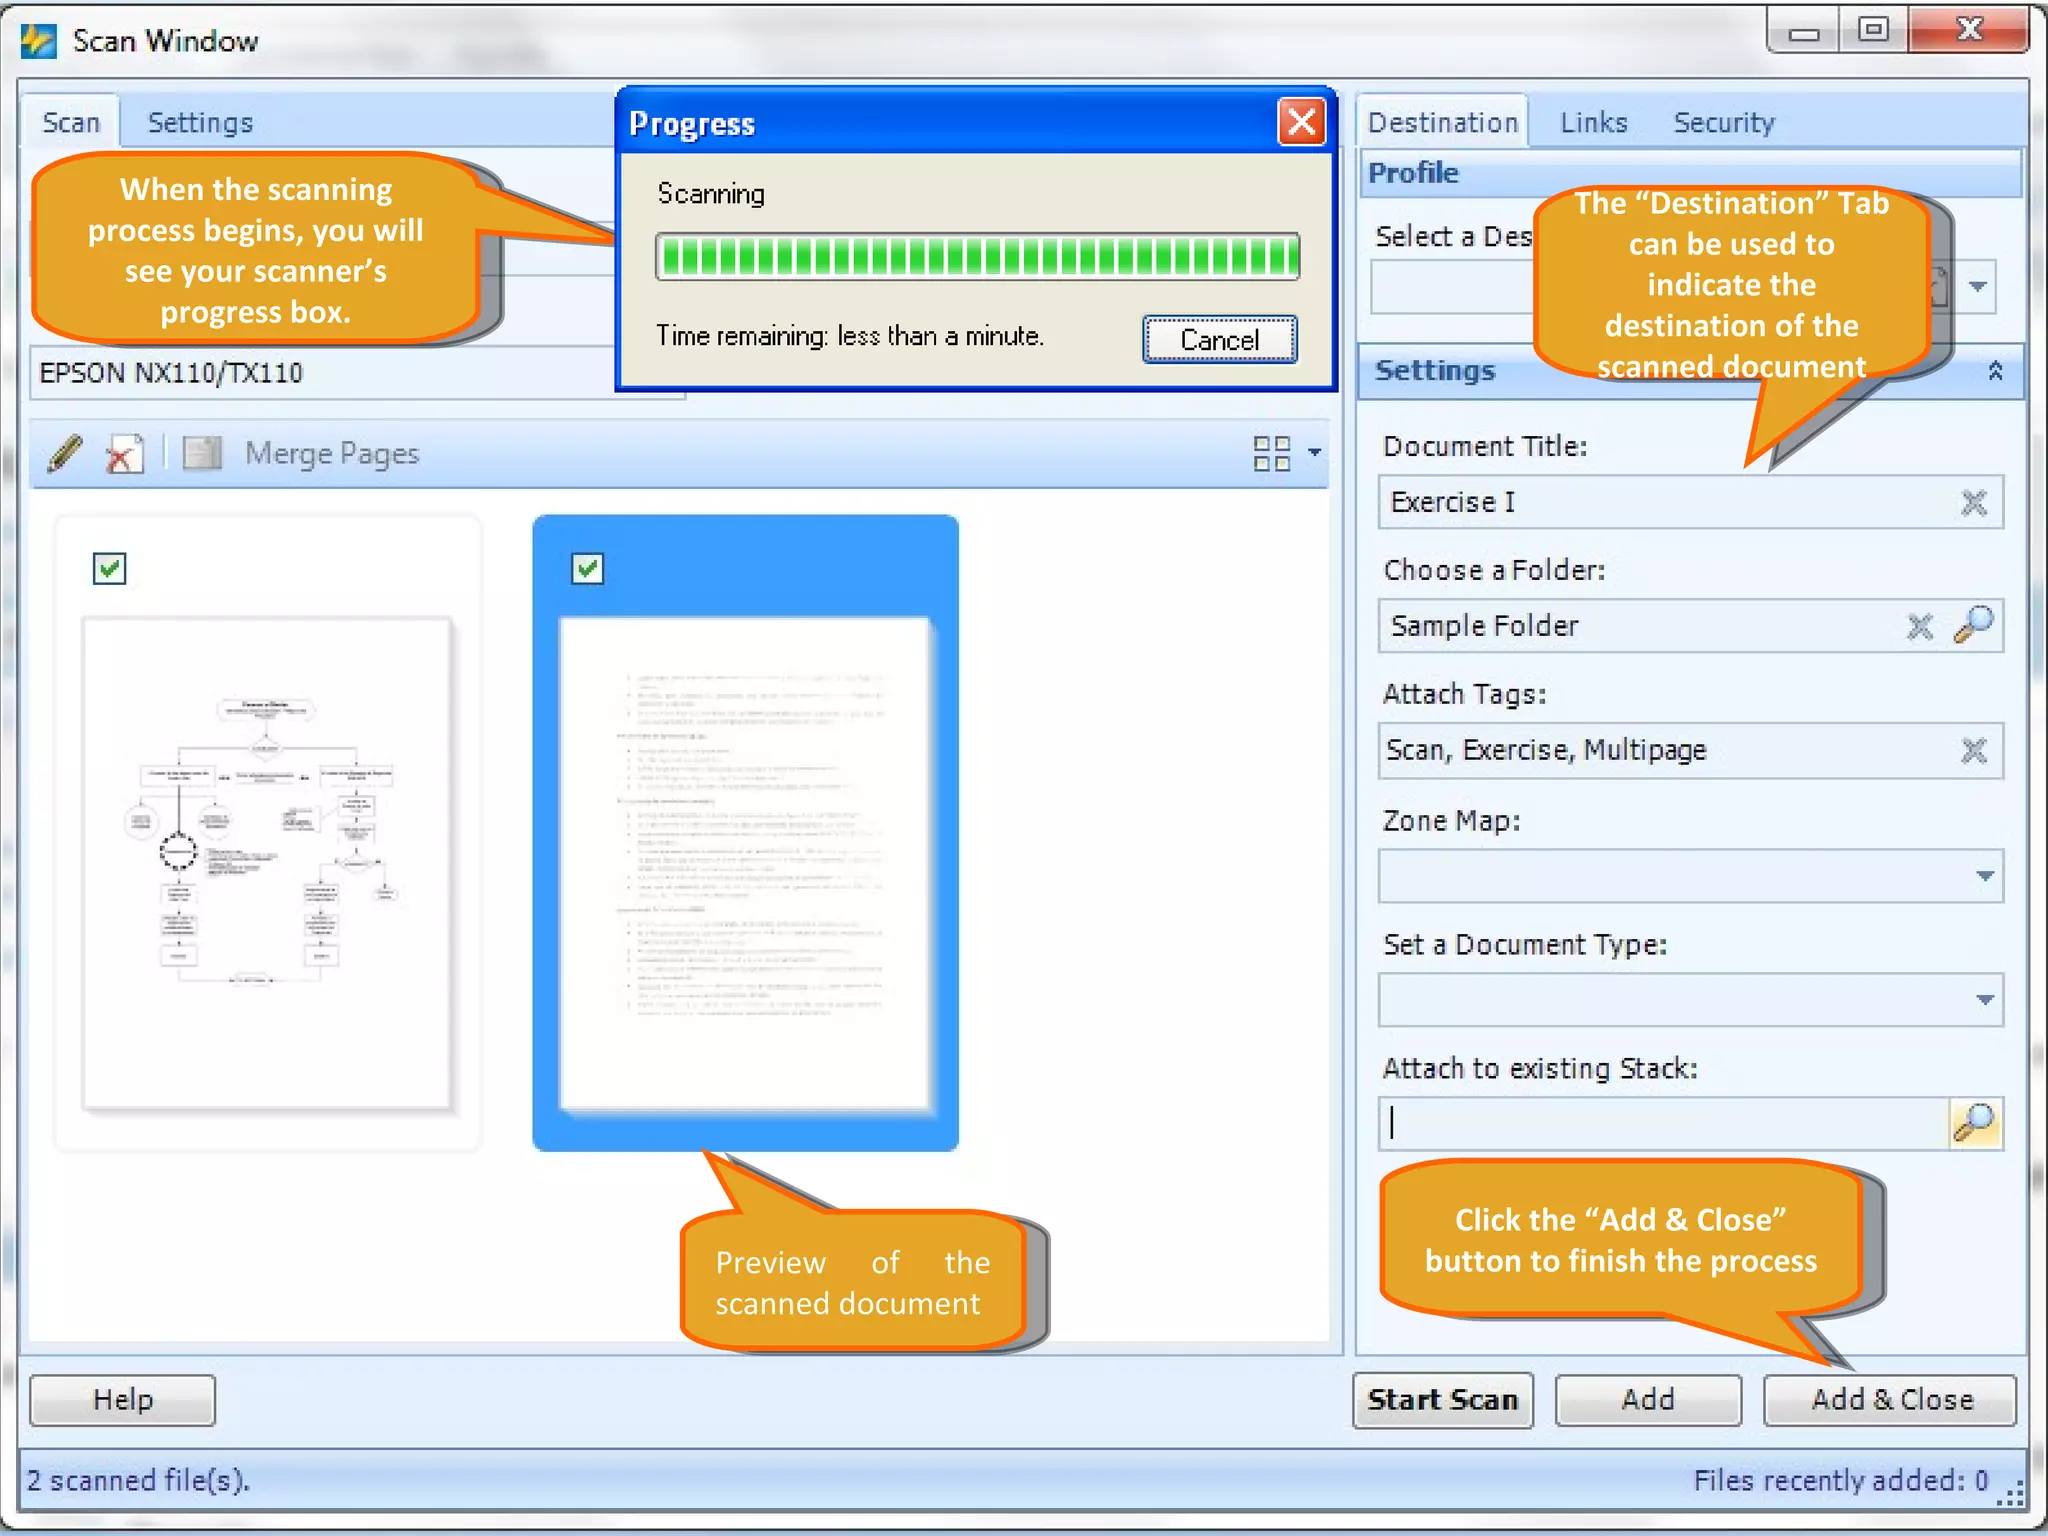Image resolution: width=2048 pixels, height=1536 pixels.
Task: Click the Profile section header
Action: pos(1690,173)
